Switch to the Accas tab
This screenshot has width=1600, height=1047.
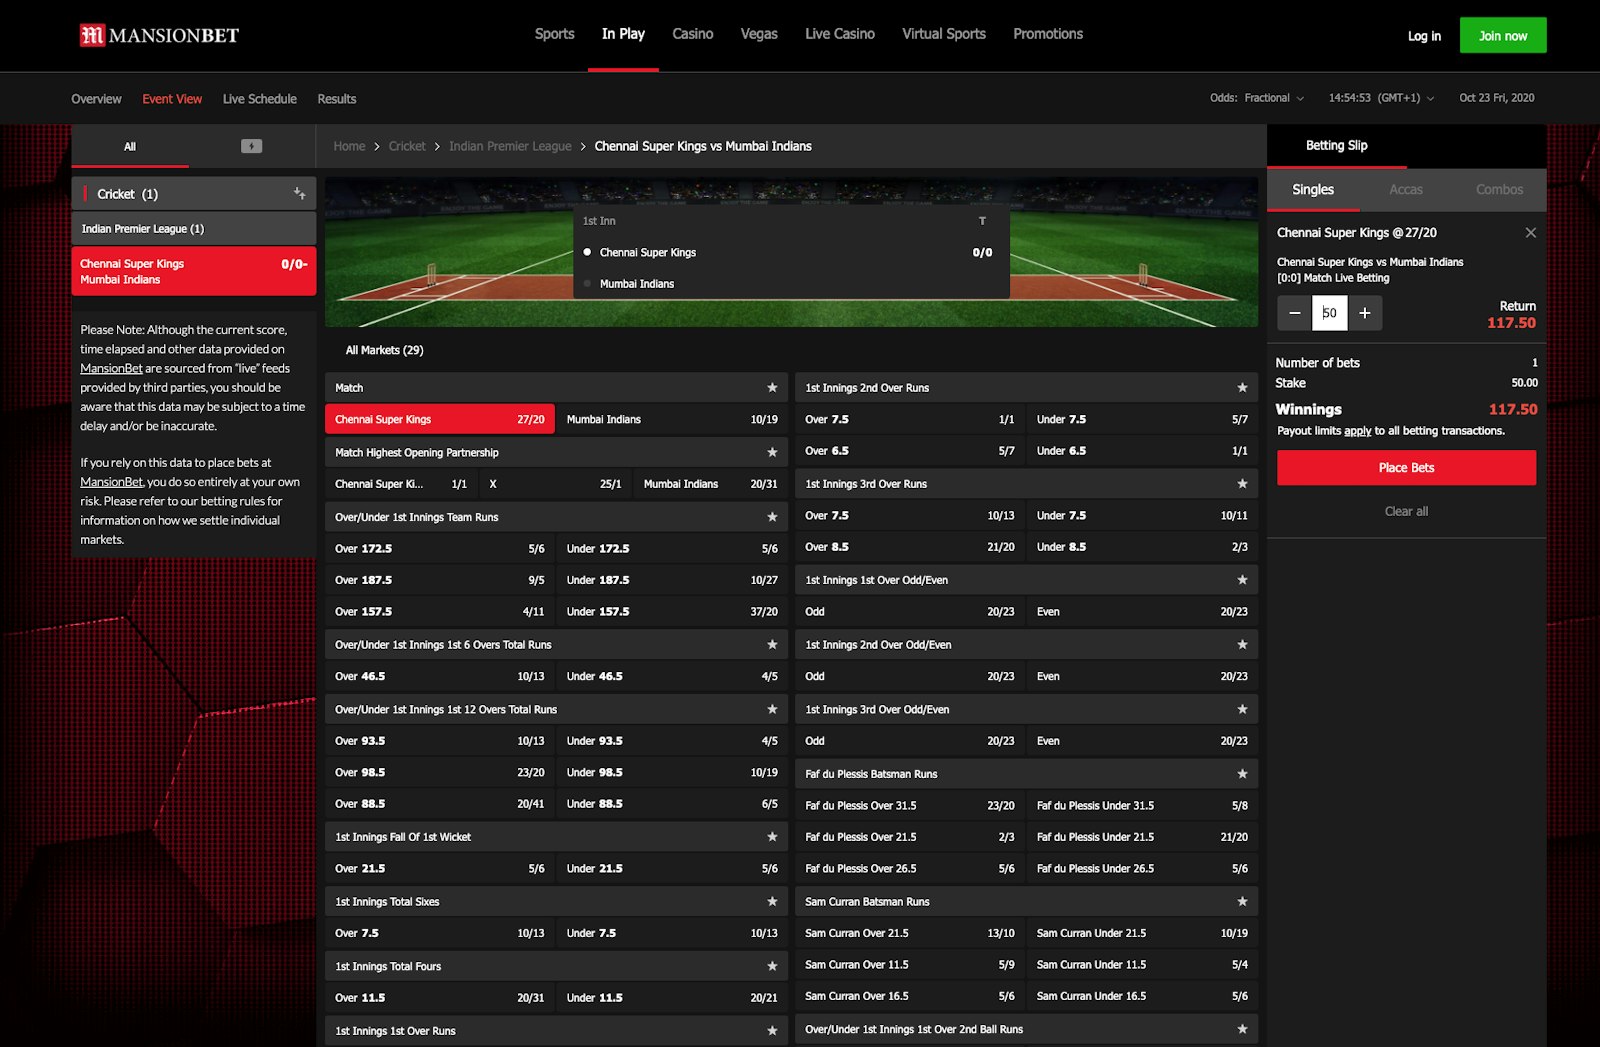click(1406, 189)
